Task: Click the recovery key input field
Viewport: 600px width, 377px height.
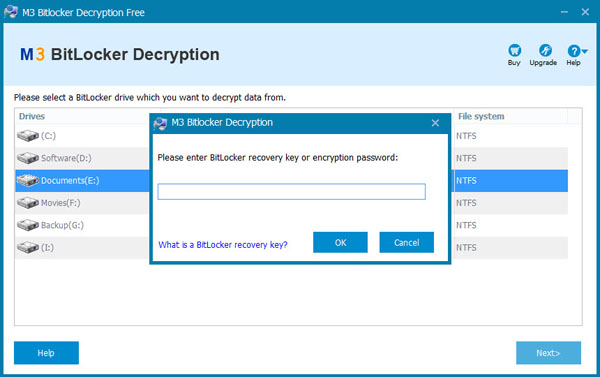Action: tap(291, 191)
